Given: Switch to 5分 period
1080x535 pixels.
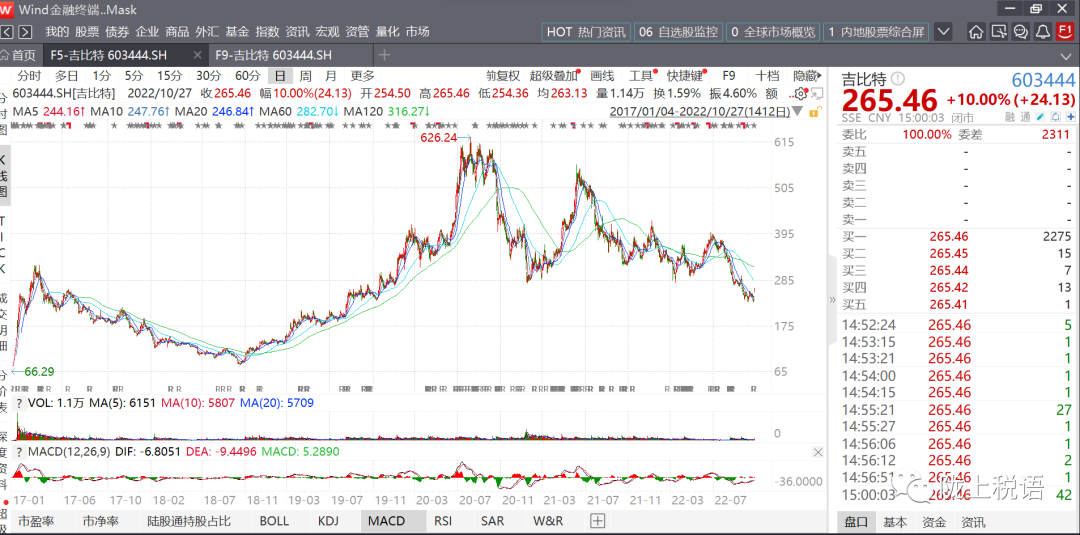Looking at the screenshot, I should (x=134, y=76).
